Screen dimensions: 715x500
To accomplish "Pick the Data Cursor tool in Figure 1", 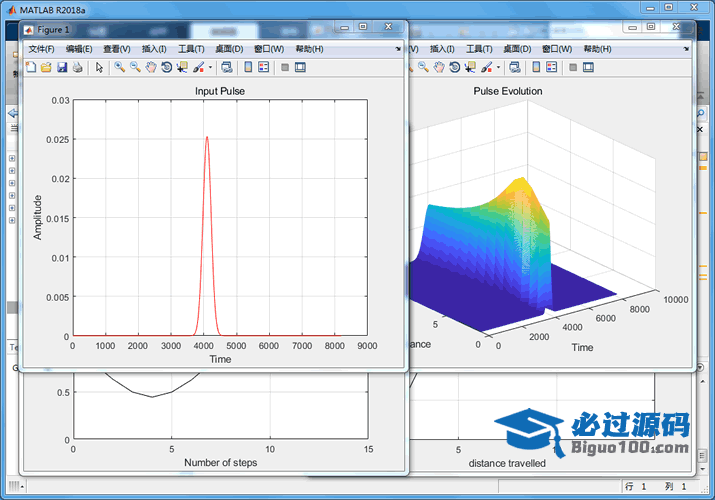I will click(182, 67).
